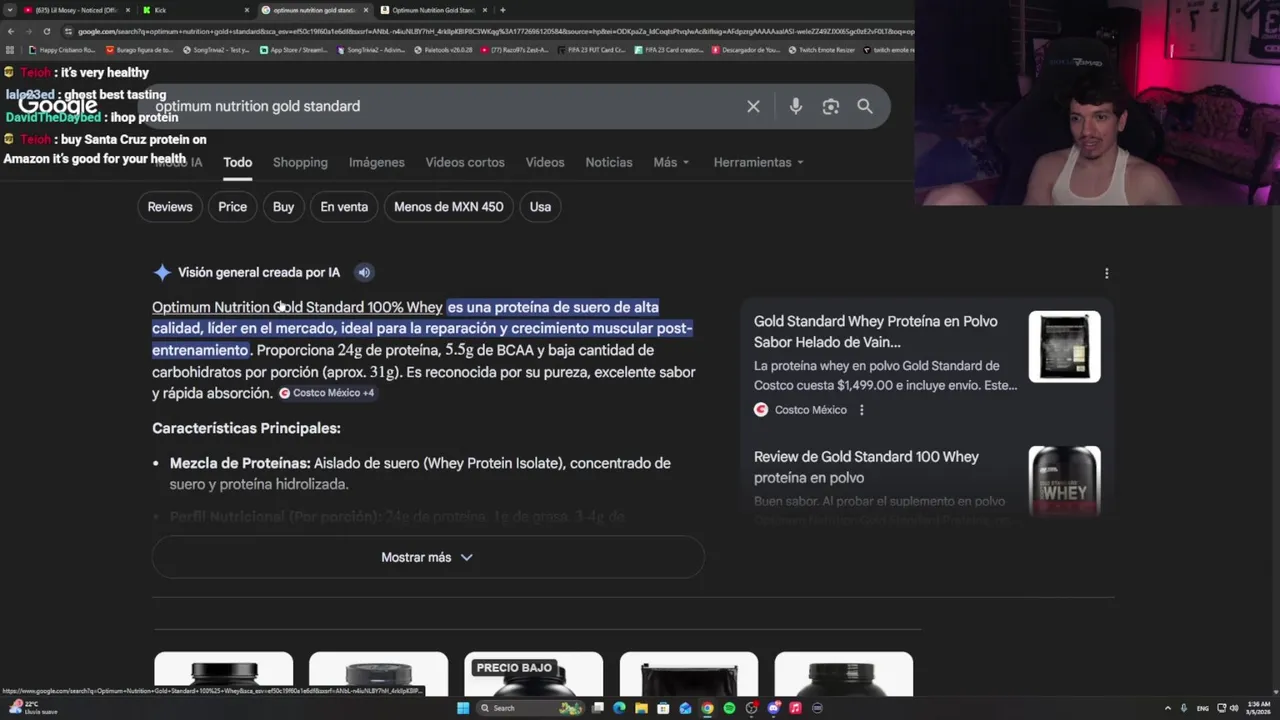
Task: Open the Windows Start menu
Action: 463,708
